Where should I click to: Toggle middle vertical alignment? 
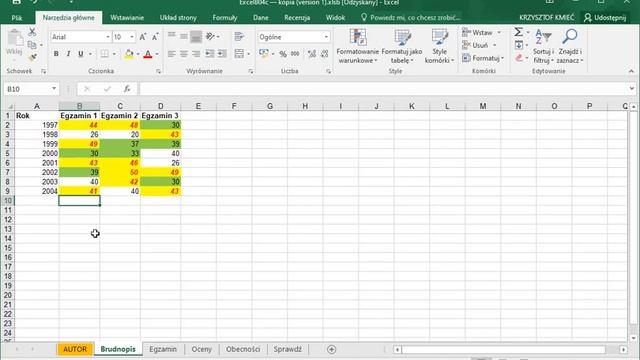click(184, 37)
